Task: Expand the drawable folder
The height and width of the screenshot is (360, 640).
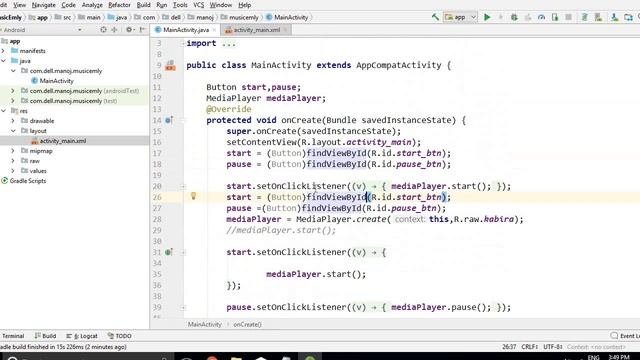Action: pos(13,121)
